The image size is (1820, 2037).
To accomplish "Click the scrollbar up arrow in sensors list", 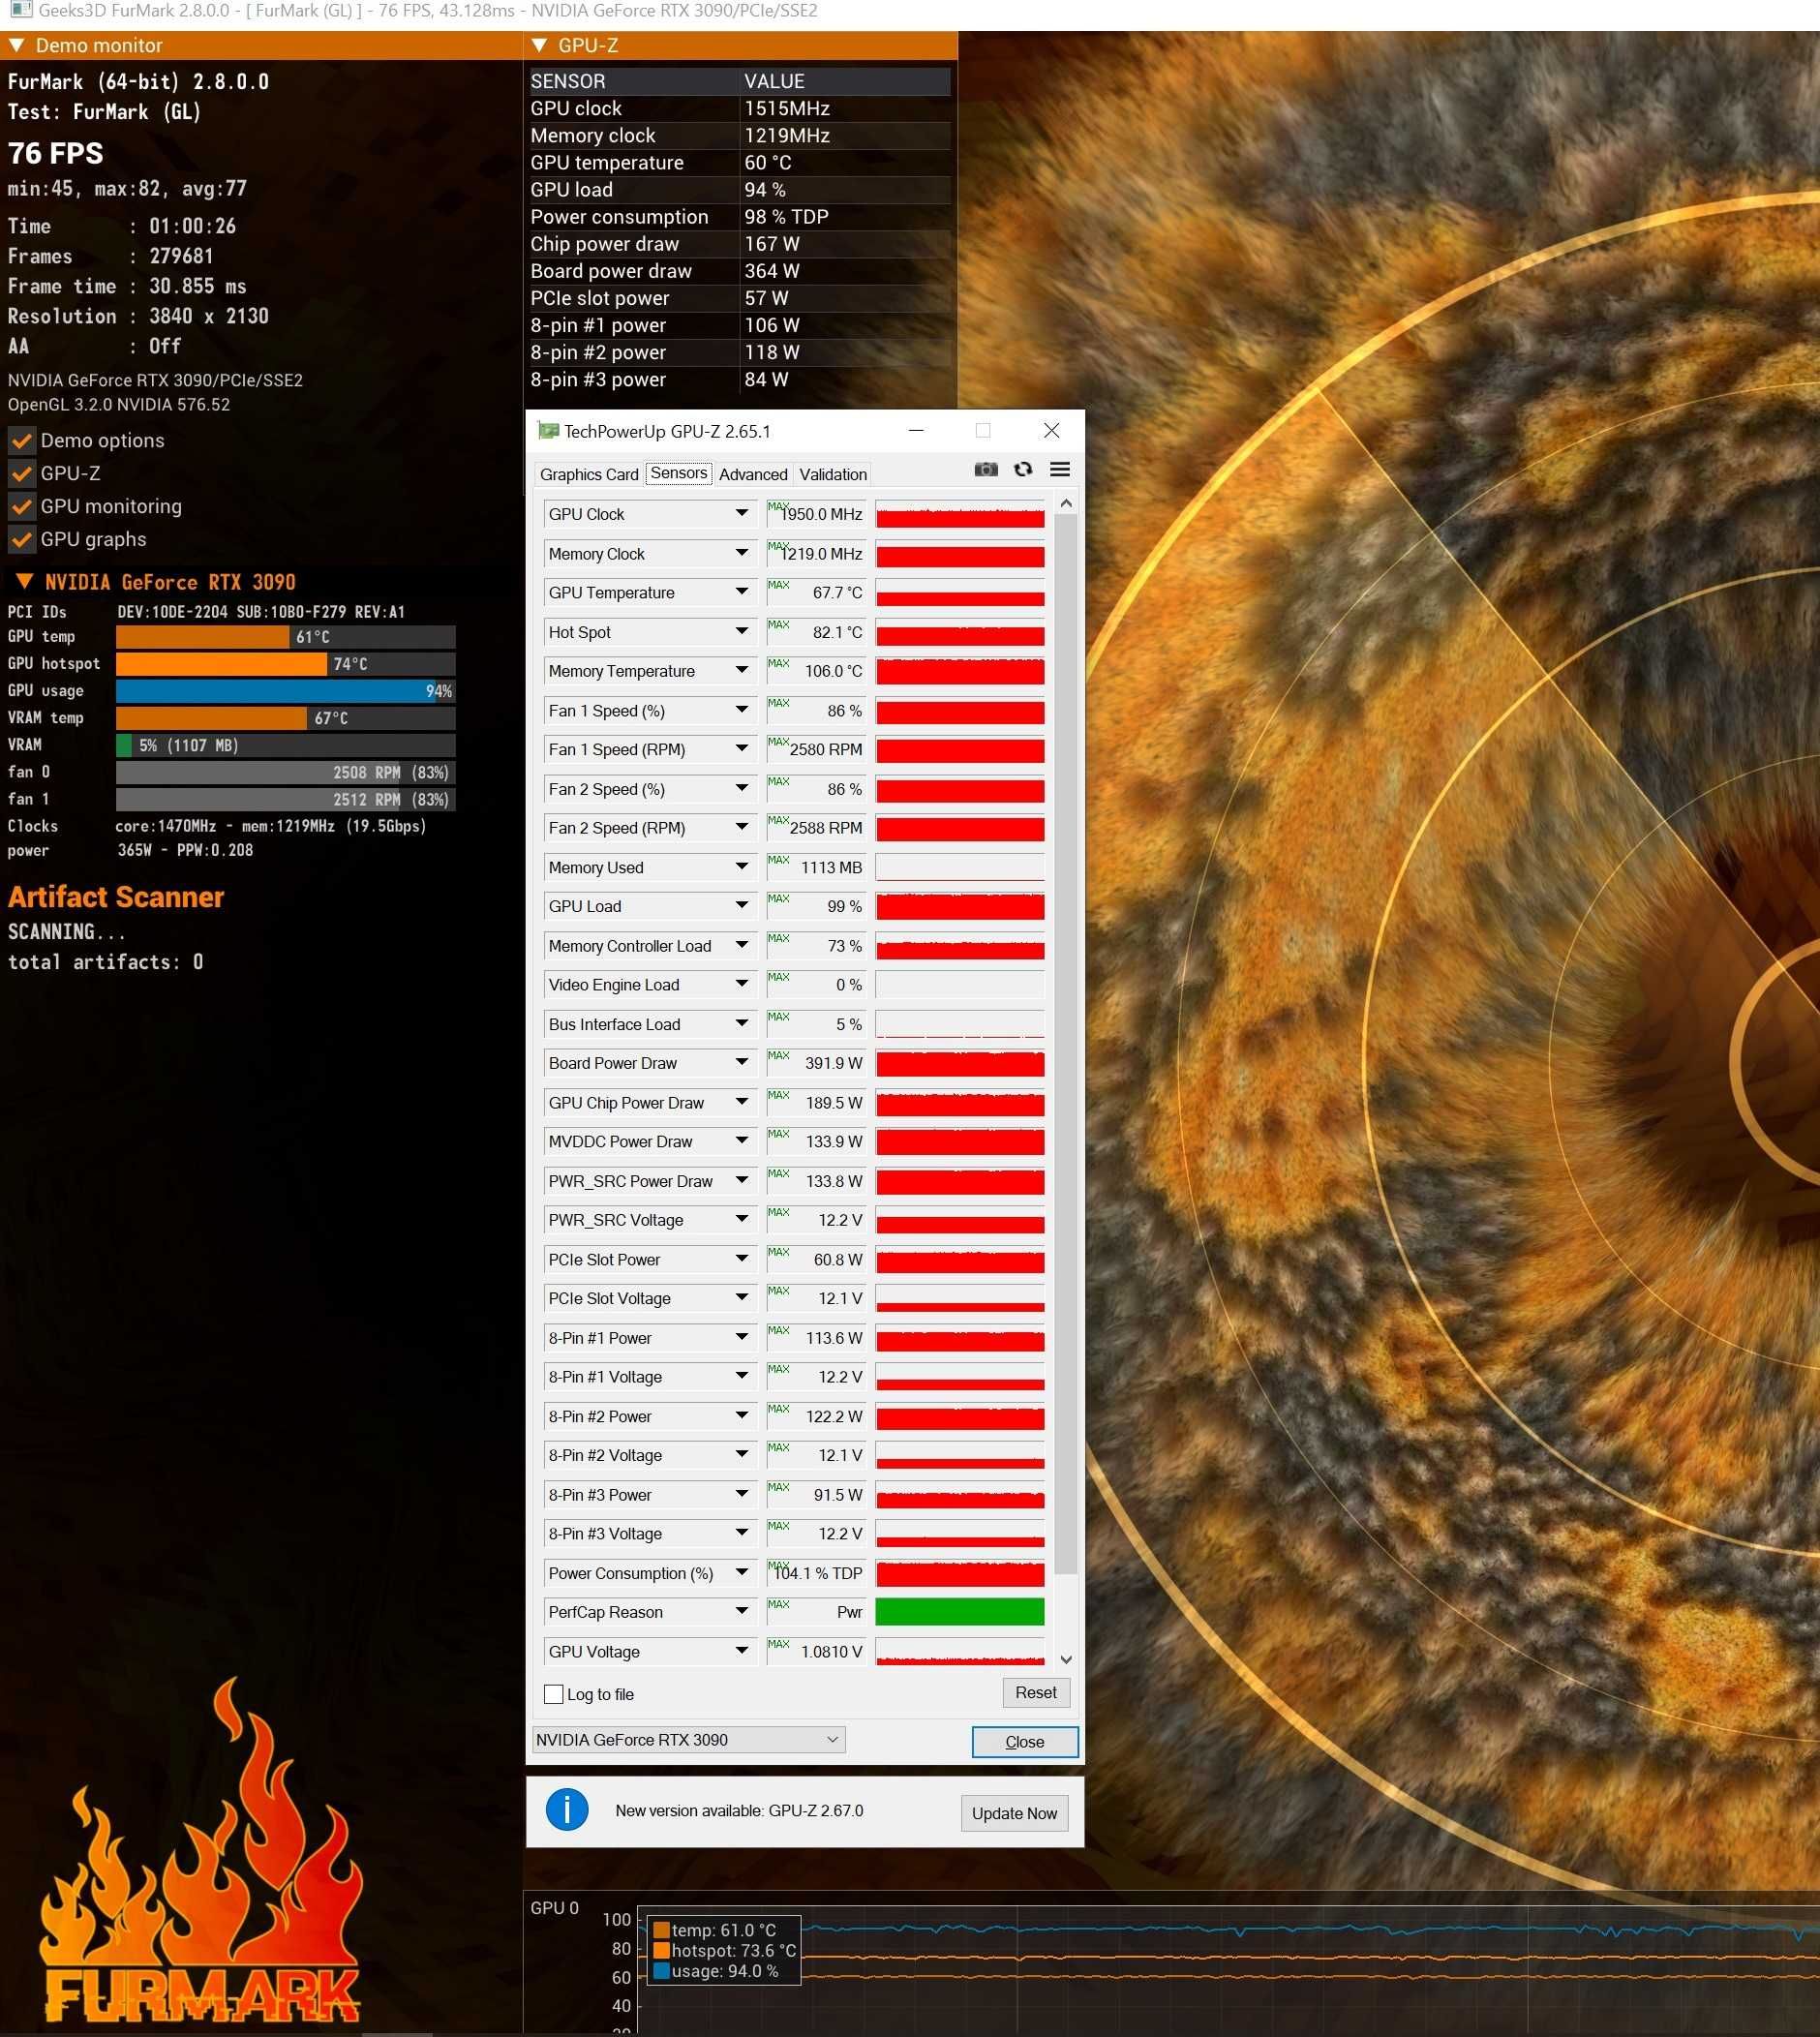I will (x=1066, y=504).
